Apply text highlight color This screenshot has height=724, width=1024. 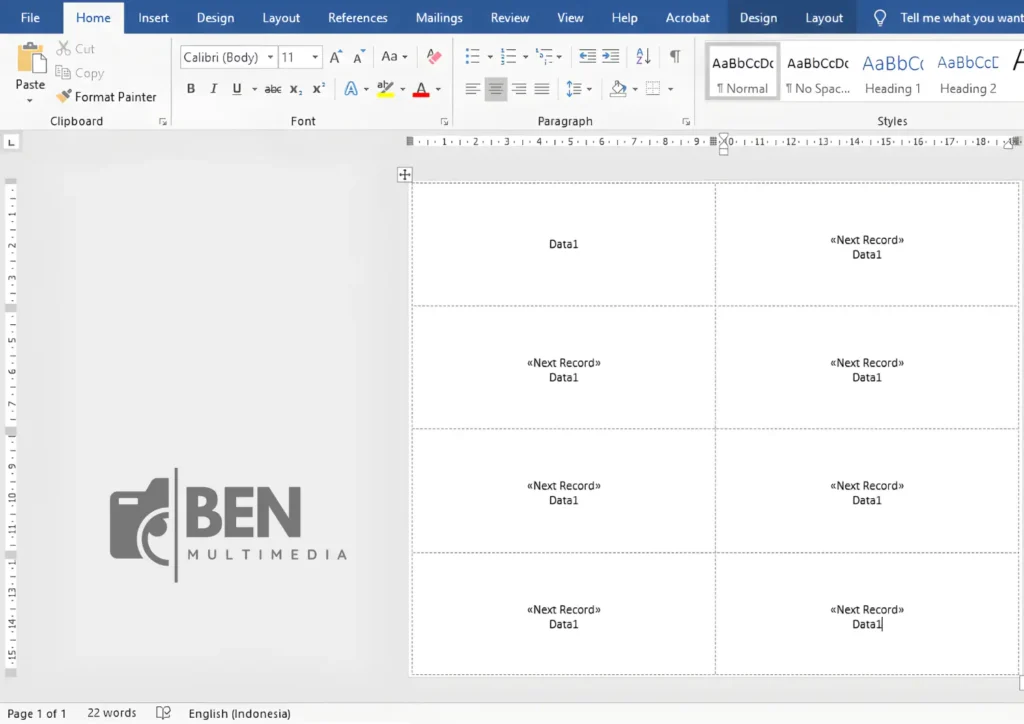tap(386, 88)
